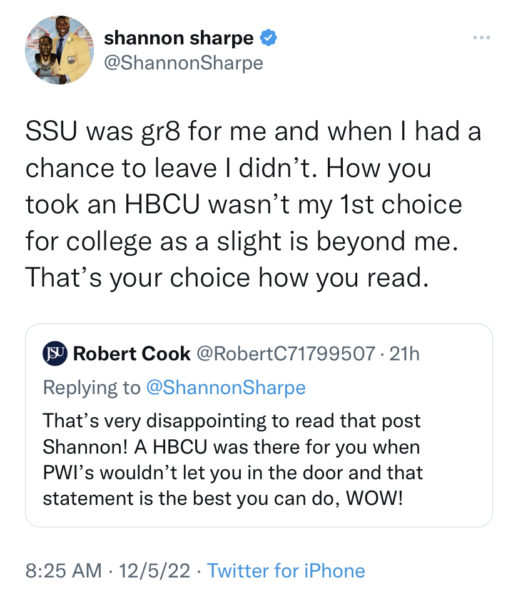Click the Twitter for iPhone link
The height and width of the screenshot is (600, 518).
coord(286,571)
